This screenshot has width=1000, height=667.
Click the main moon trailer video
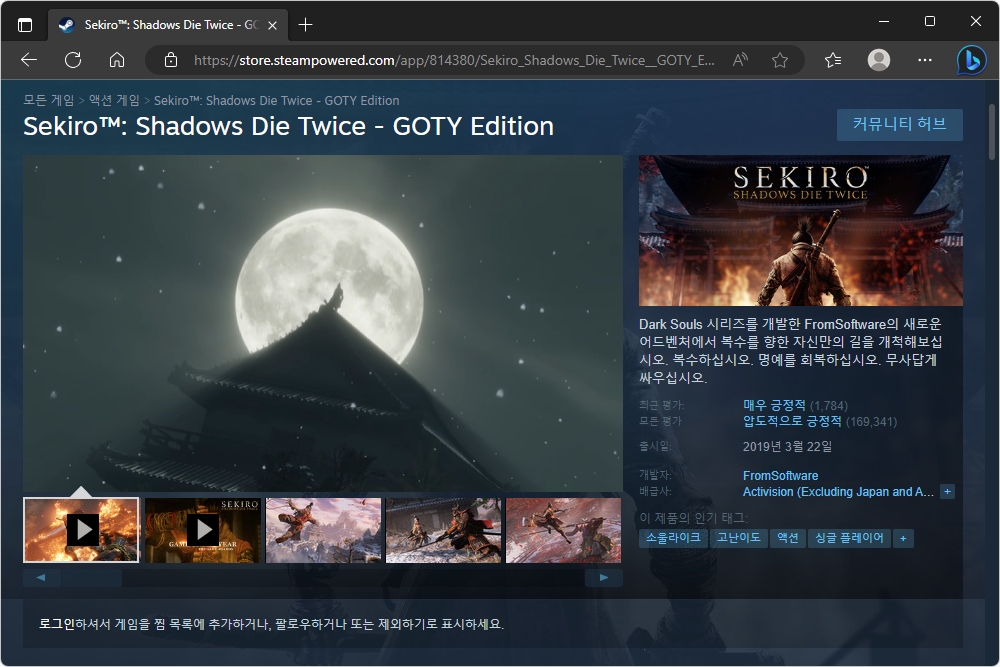323,323
